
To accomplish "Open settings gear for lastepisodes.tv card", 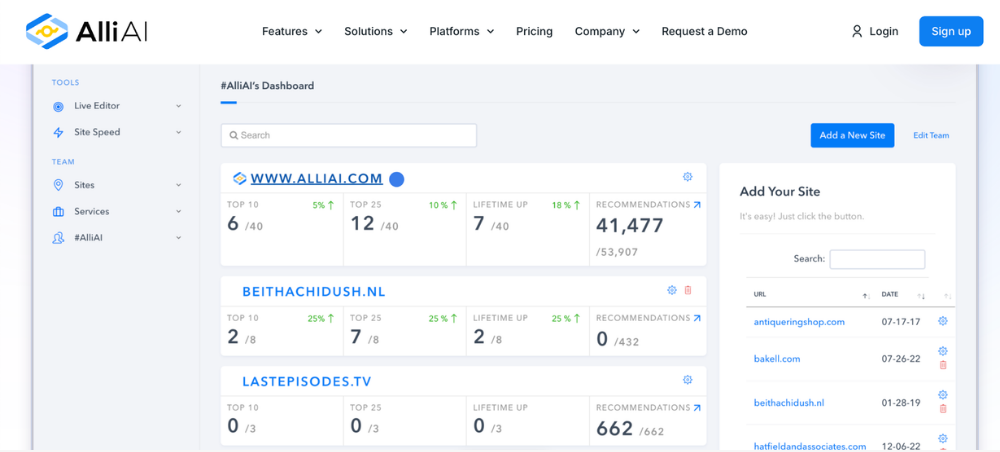I will pyautogui.click(x=688, y=379).
